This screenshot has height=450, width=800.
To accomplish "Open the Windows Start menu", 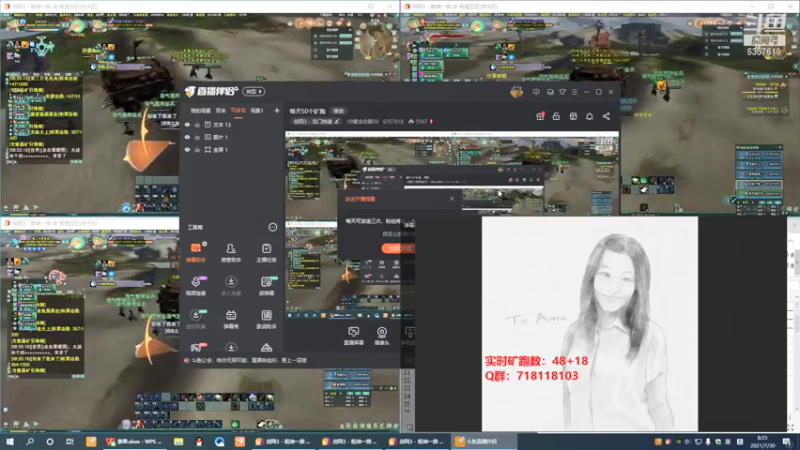I will point(10,441).
